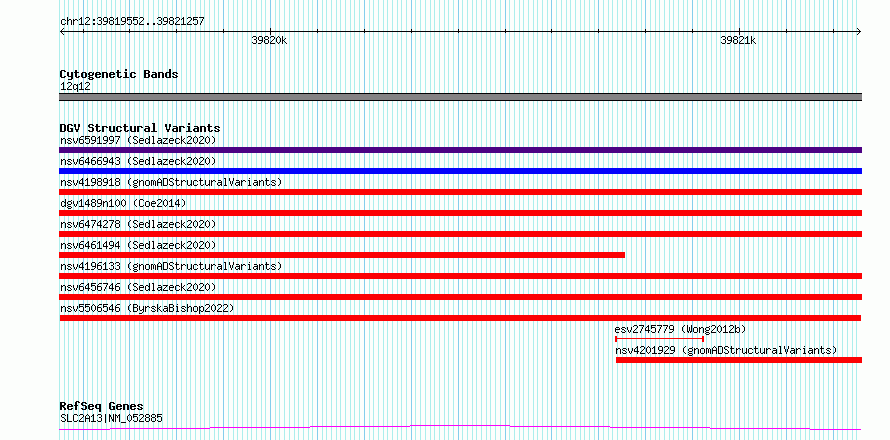Viewport: 890px width, 440px height.
Task: Click the dgv1489n100 (Coe2014) label
Action: click(x=123, y=203)
